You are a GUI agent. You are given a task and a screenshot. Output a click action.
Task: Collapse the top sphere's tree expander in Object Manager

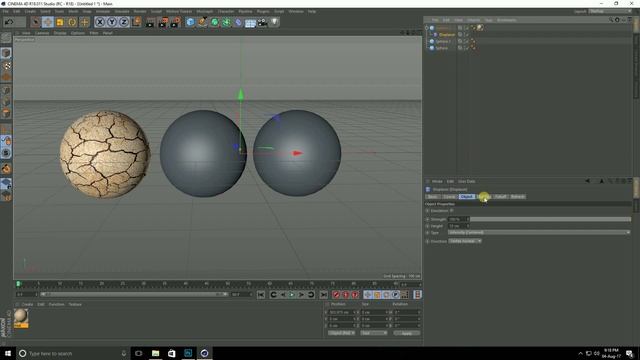[427, 28]
